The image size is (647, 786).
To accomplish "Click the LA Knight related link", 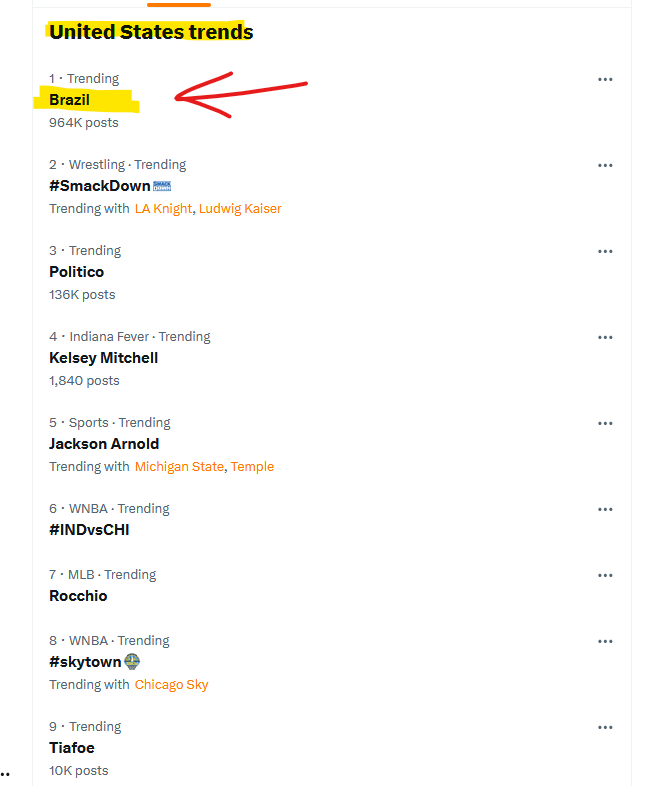I will click(163, 209).
